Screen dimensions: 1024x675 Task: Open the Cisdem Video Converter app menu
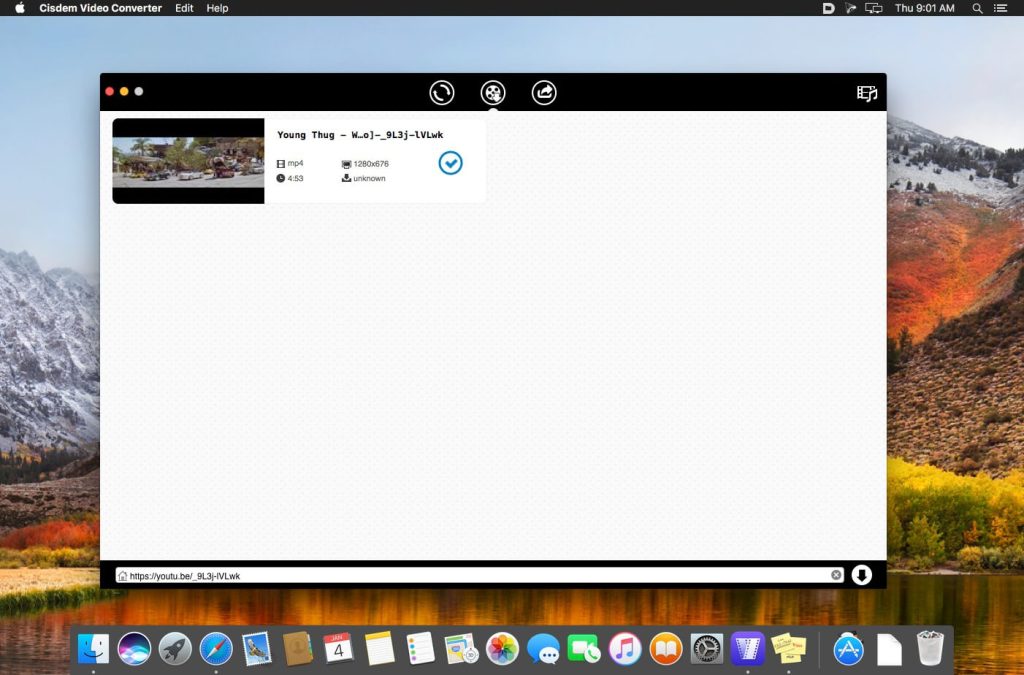coord(100,8)
